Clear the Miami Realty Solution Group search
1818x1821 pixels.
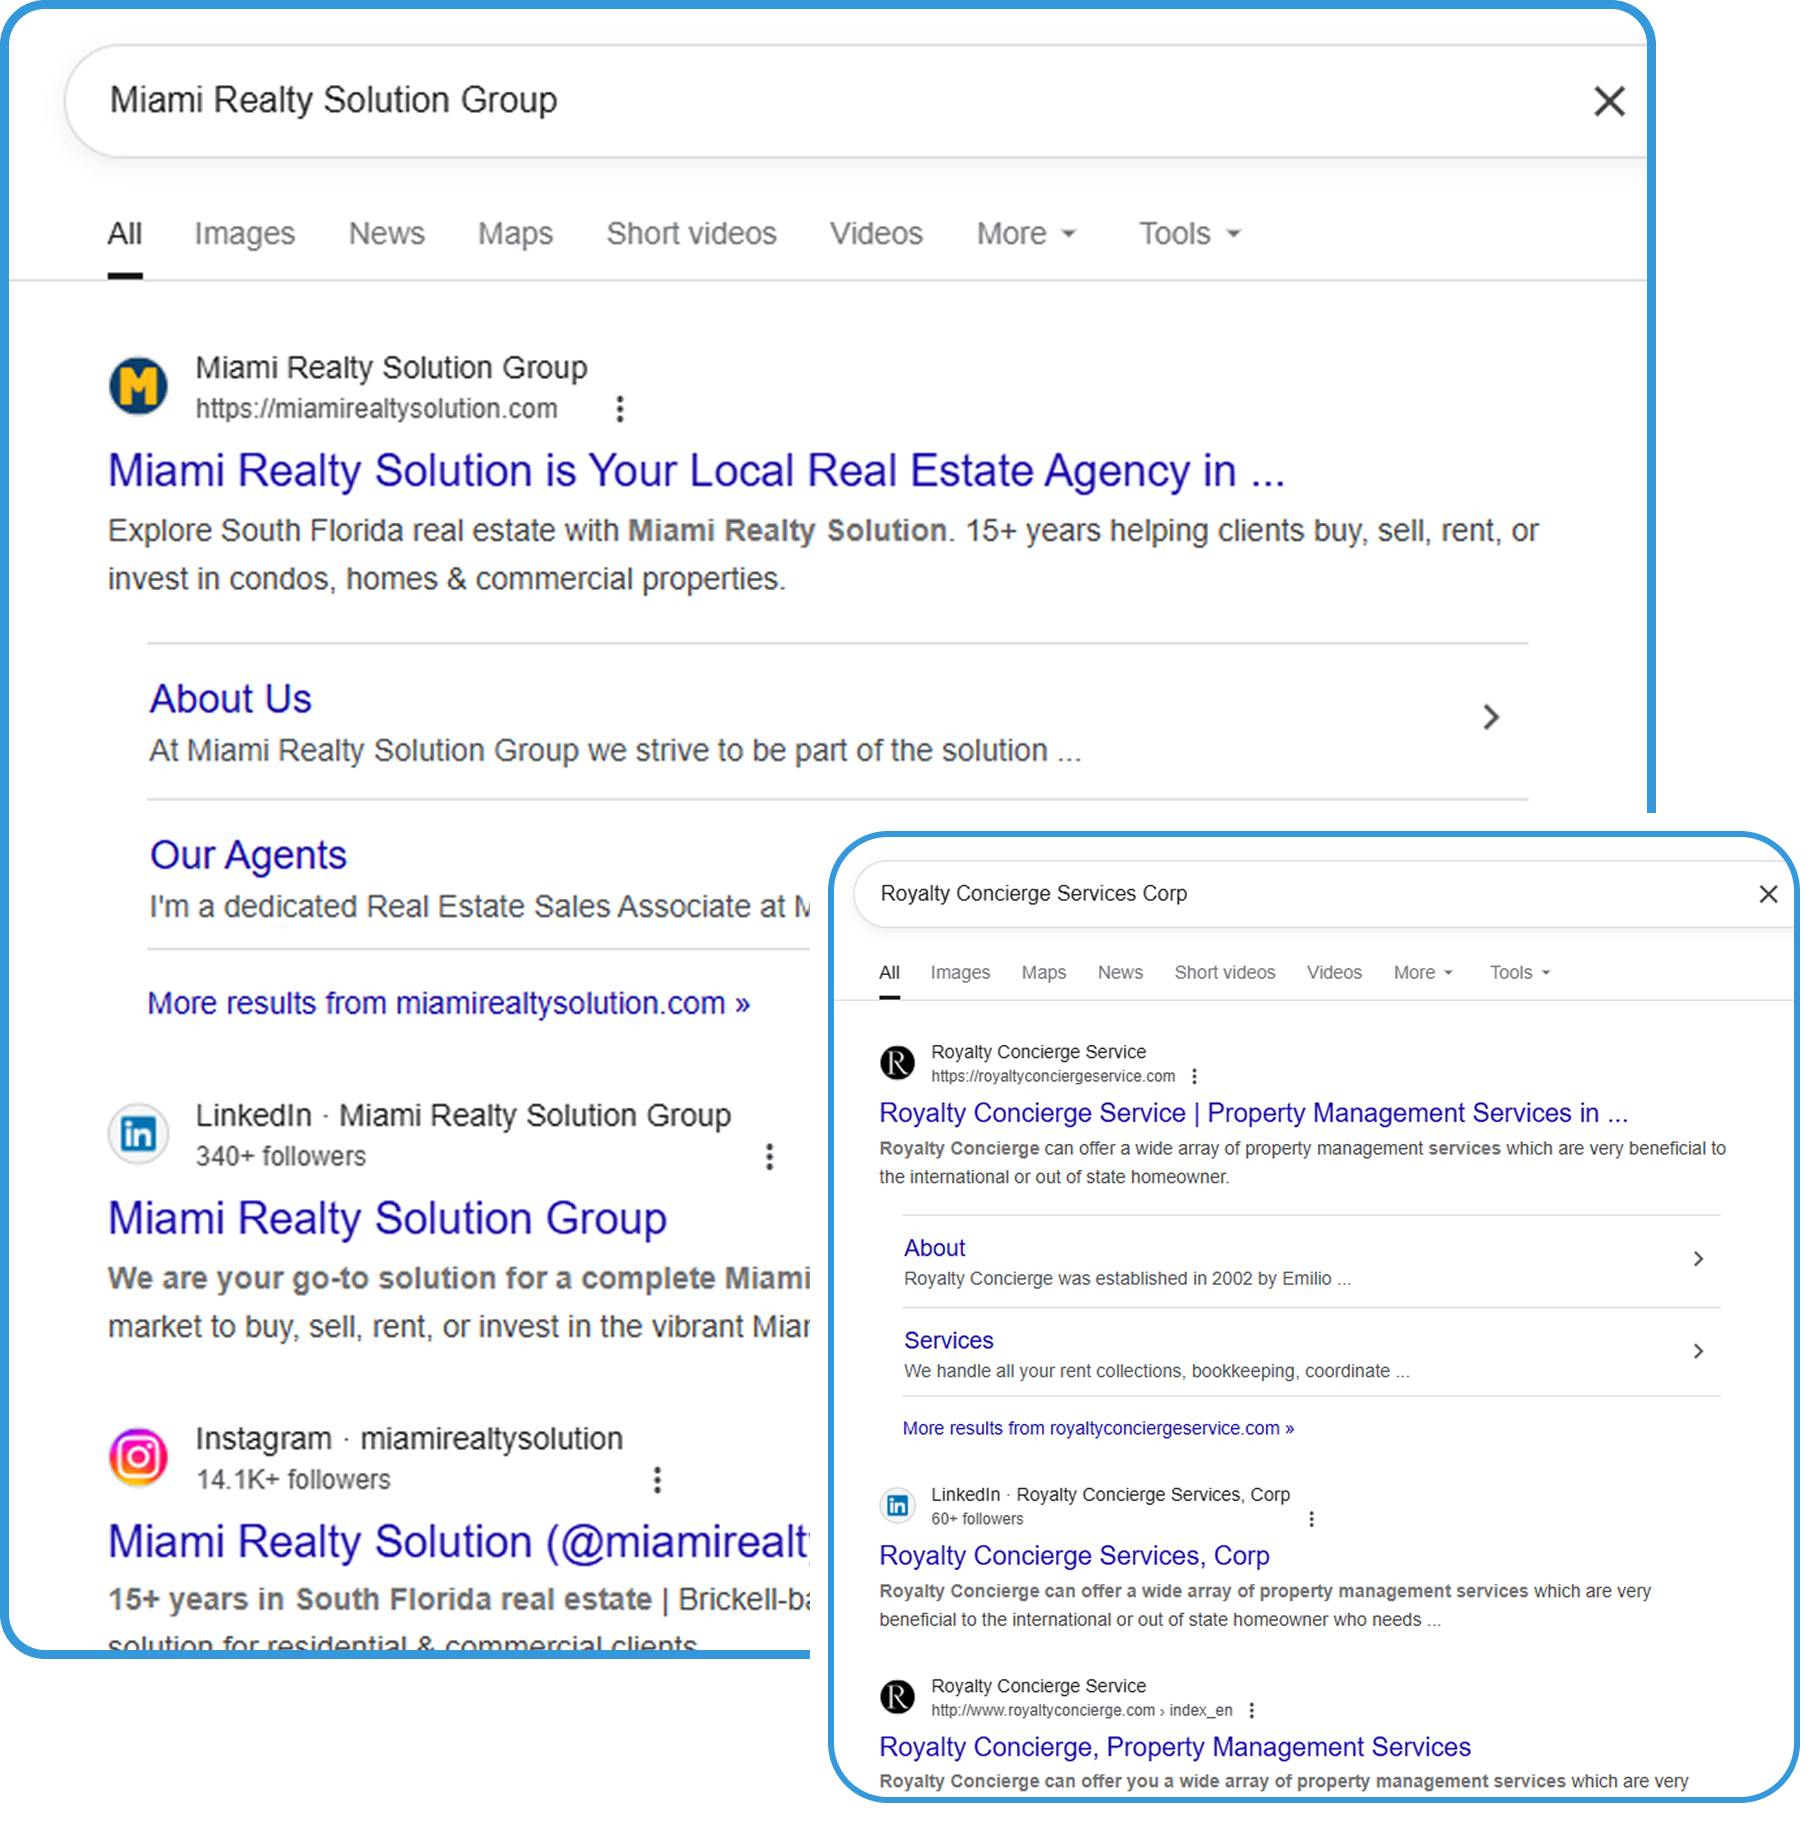(x=1608, y=101)
